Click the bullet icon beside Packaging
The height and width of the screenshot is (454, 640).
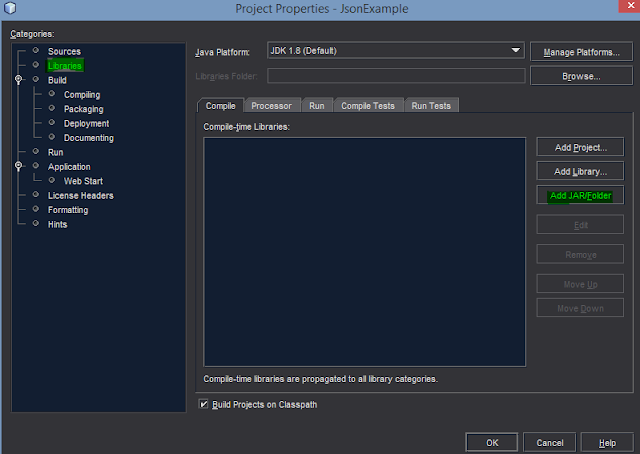tap(52, 108)
